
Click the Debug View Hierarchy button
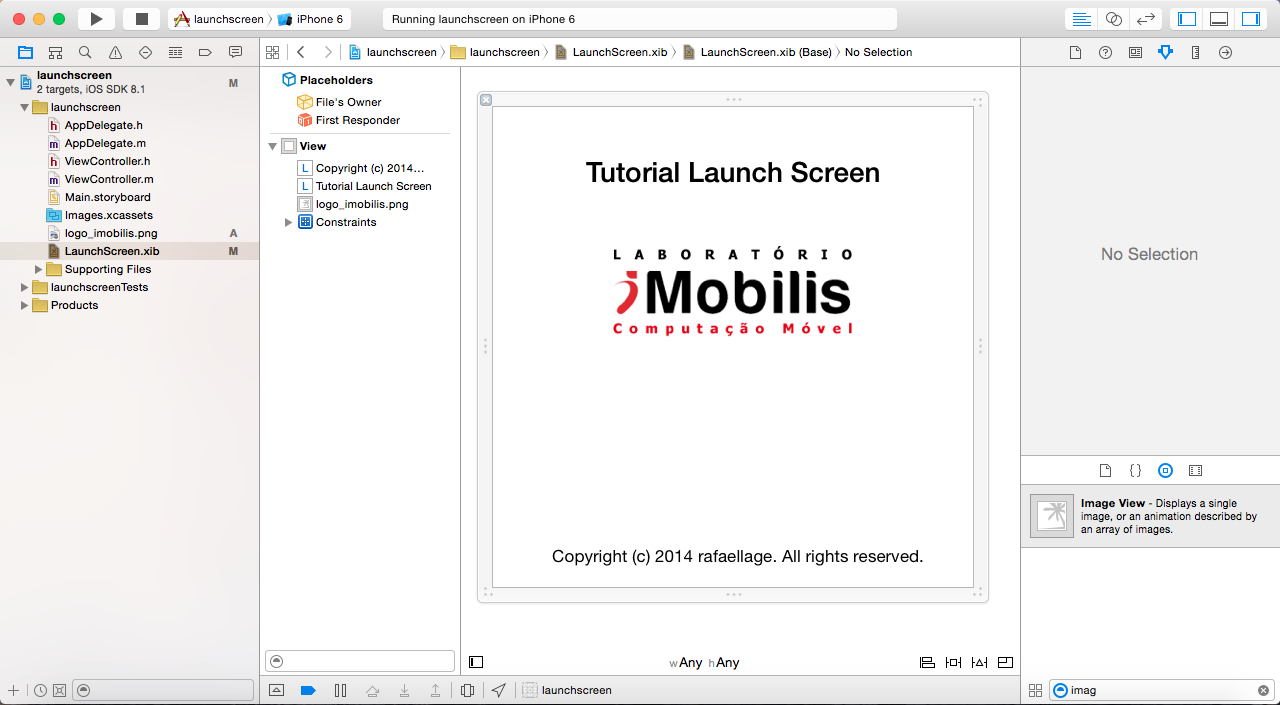(x=468, y=690)
